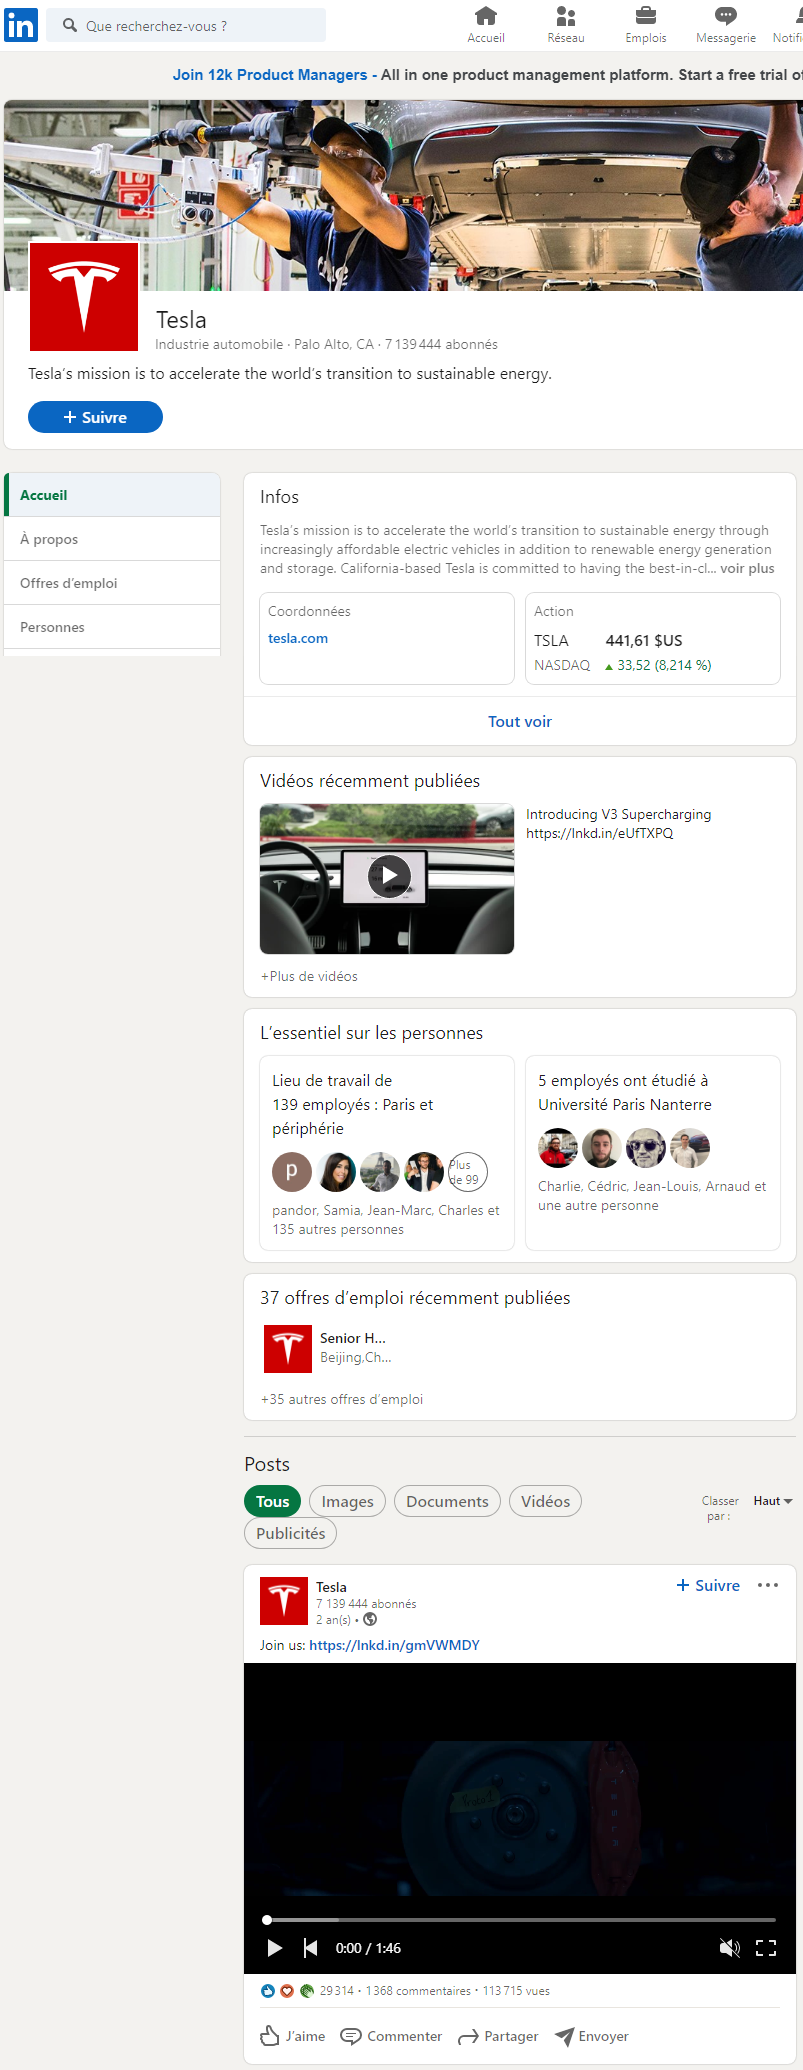Click the Tesla cover banner image
This screenshot has width=803, height=2070.
(x=403, y=195)
